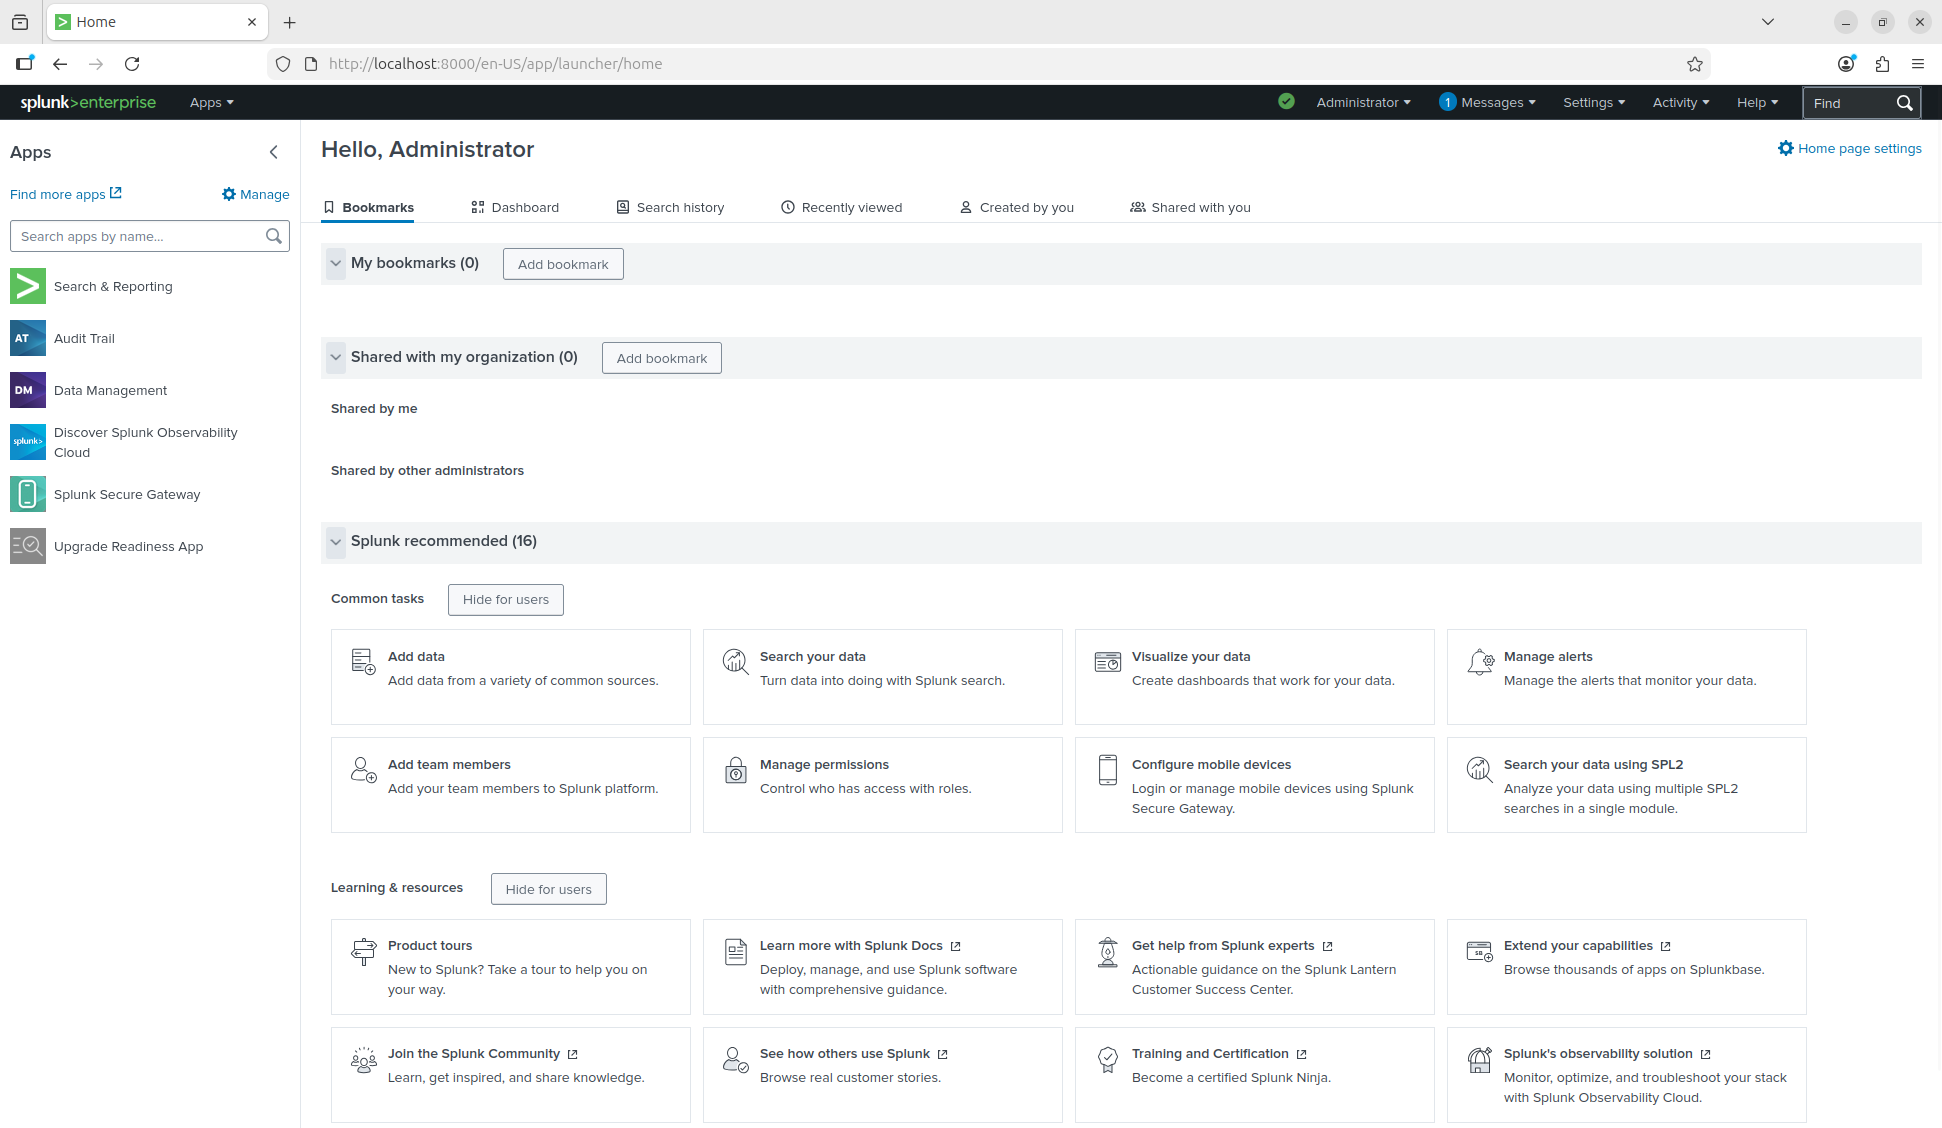
Task: Click the Configure mobile devices phone icon
Action: (1107, 769)
